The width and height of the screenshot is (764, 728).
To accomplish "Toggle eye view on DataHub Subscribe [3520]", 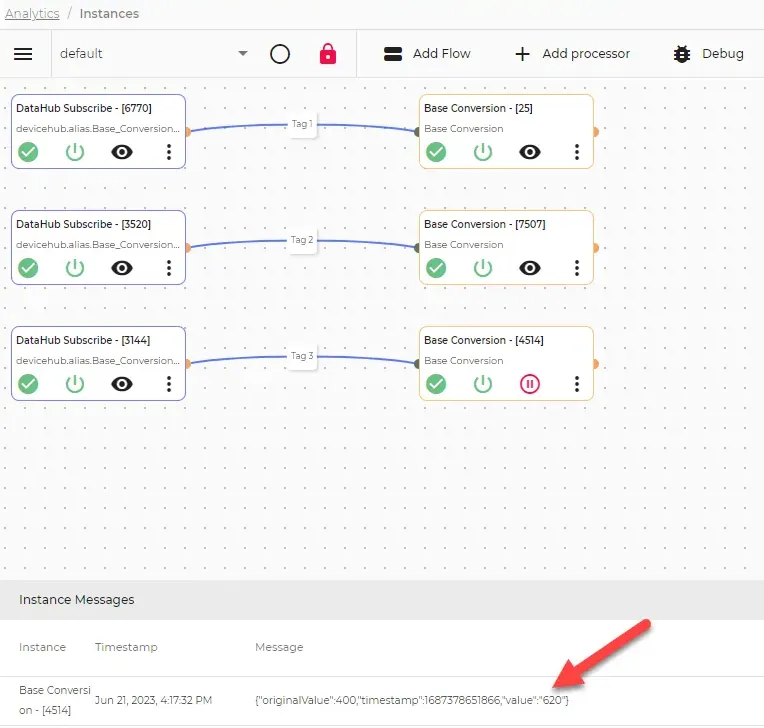I will pyautogui.click(x=122, y=268).
